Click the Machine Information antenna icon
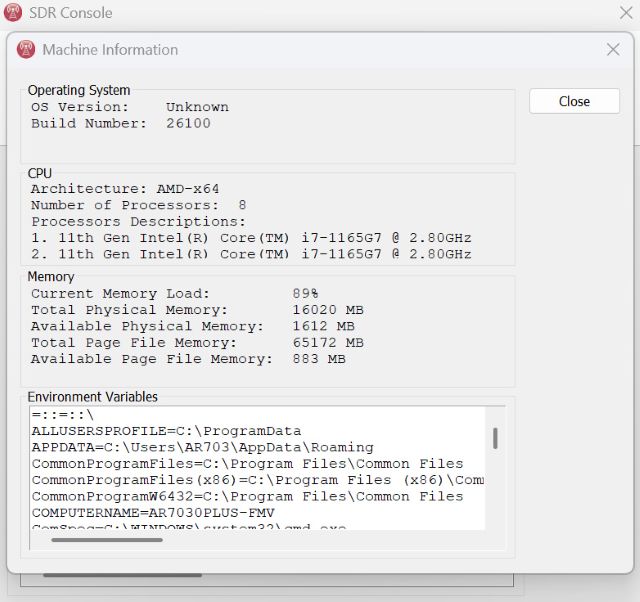 click(x=26, y=49)
